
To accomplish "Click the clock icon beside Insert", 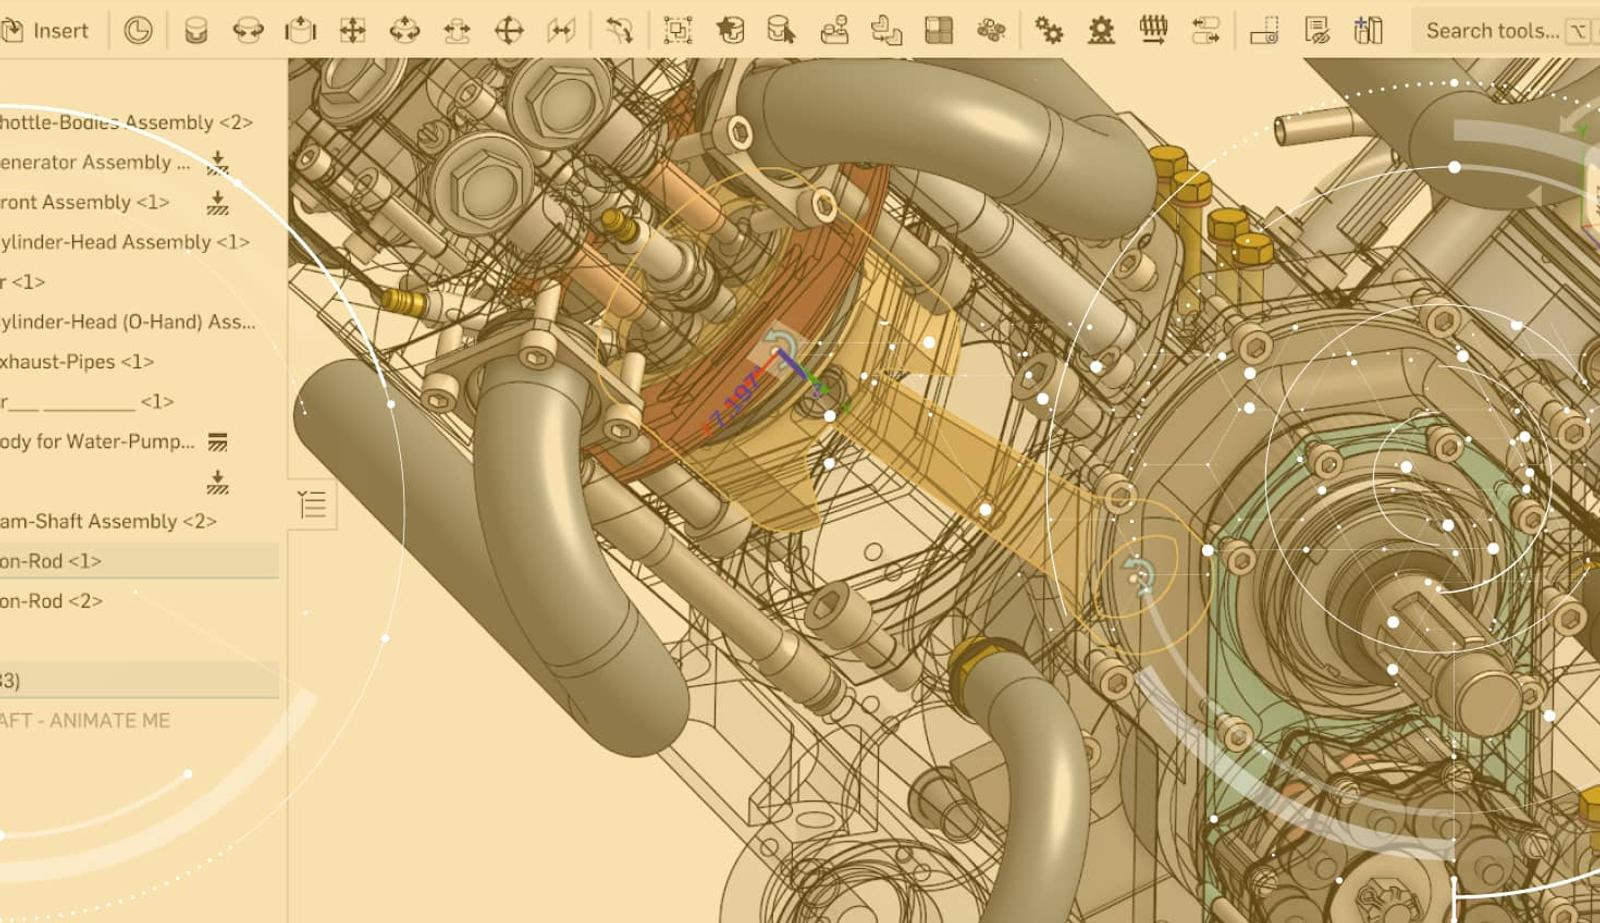I will click(x=138, y=30).
